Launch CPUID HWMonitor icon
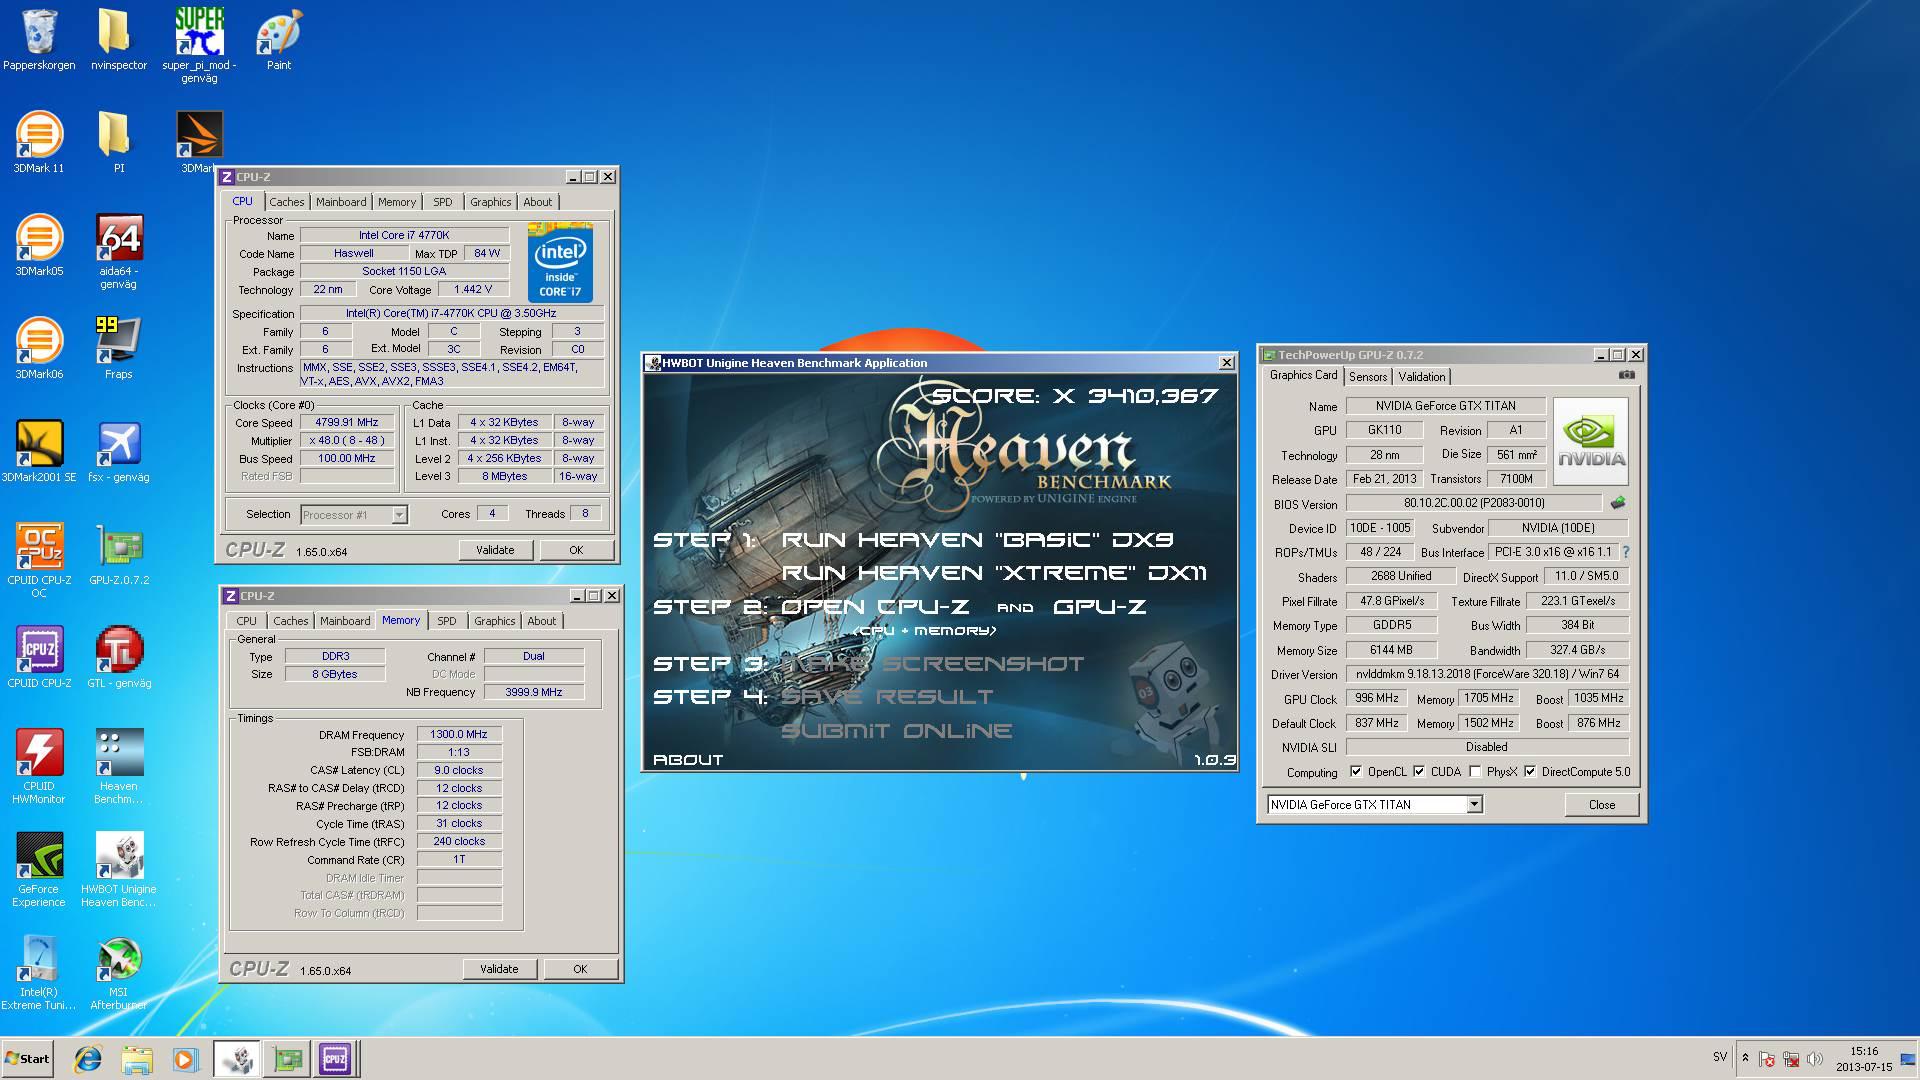 (39, 752)
